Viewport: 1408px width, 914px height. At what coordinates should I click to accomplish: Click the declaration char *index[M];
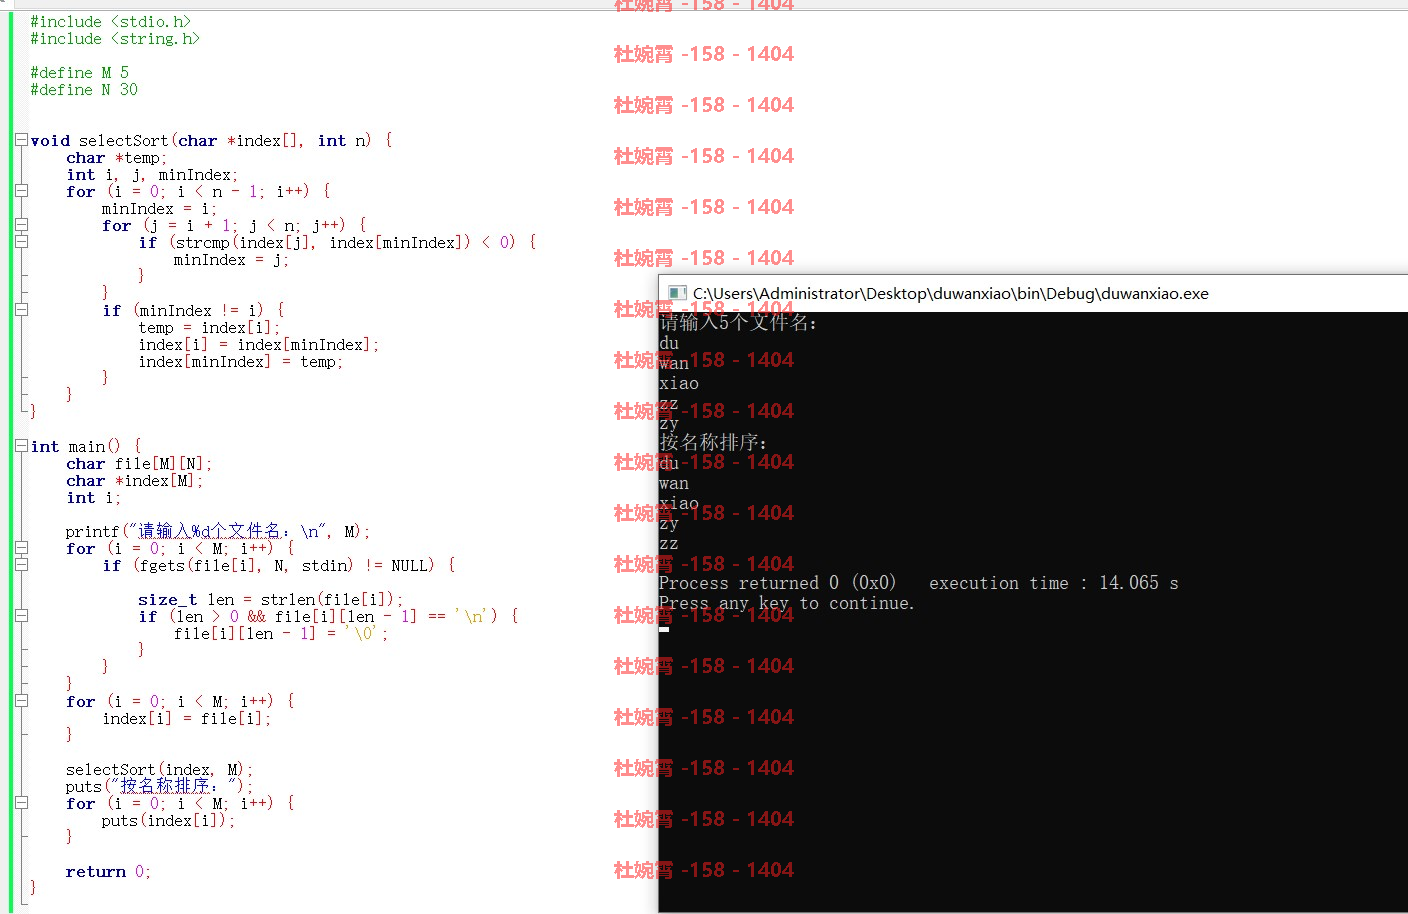pos(134,480)
